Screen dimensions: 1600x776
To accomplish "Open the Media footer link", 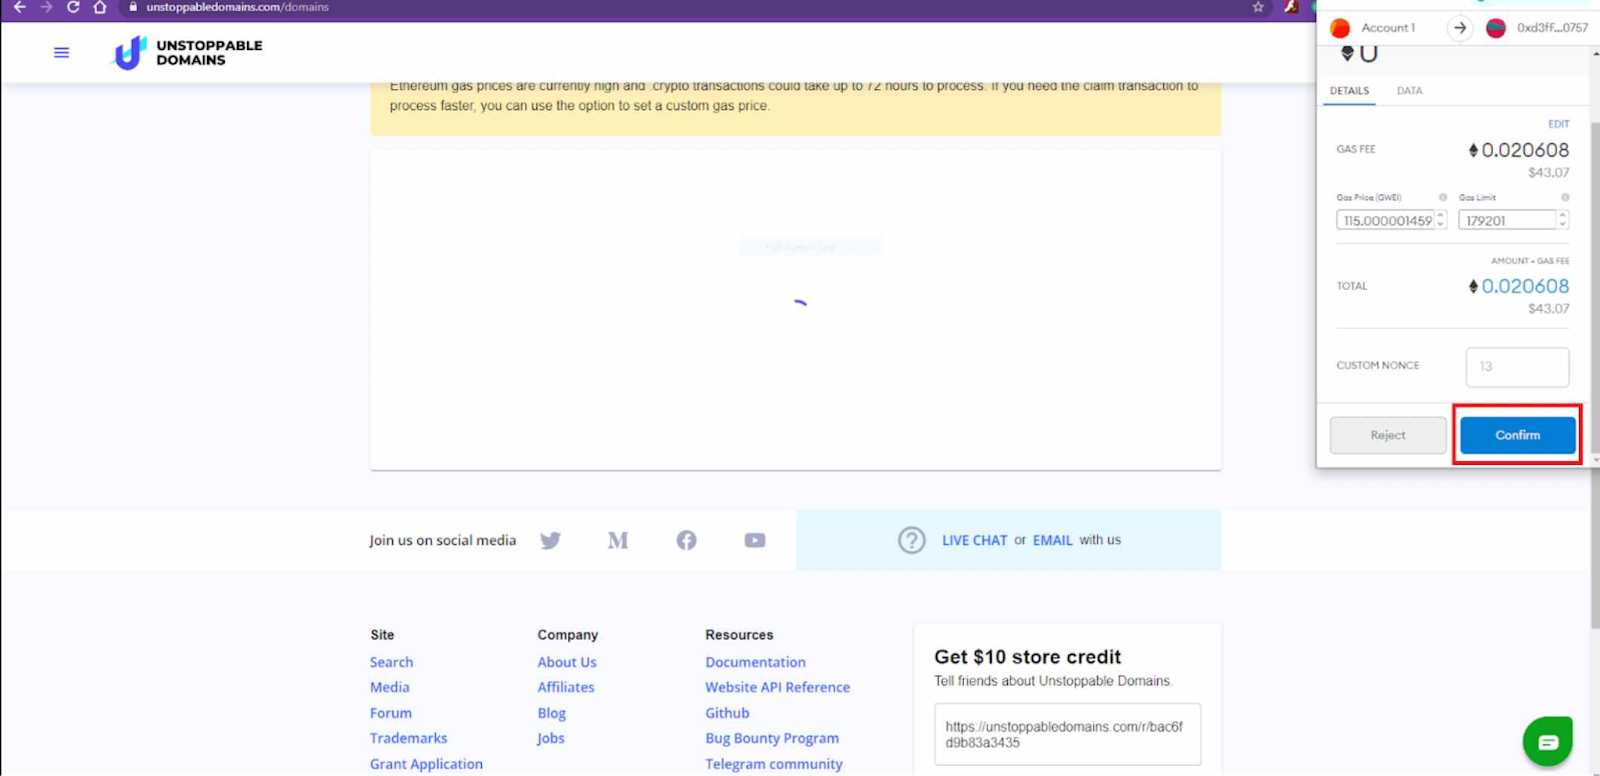I will pos(389,687).
